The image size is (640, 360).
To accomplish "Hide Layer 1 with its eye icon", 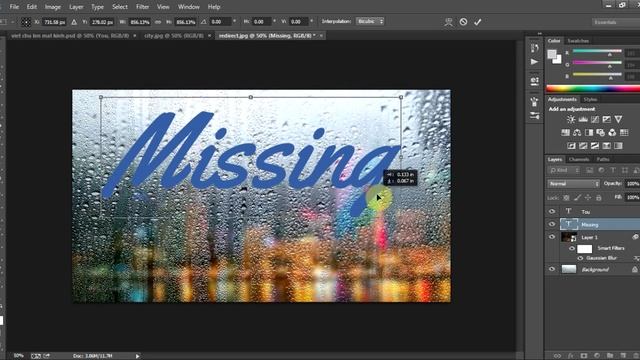I will (552, 237).
